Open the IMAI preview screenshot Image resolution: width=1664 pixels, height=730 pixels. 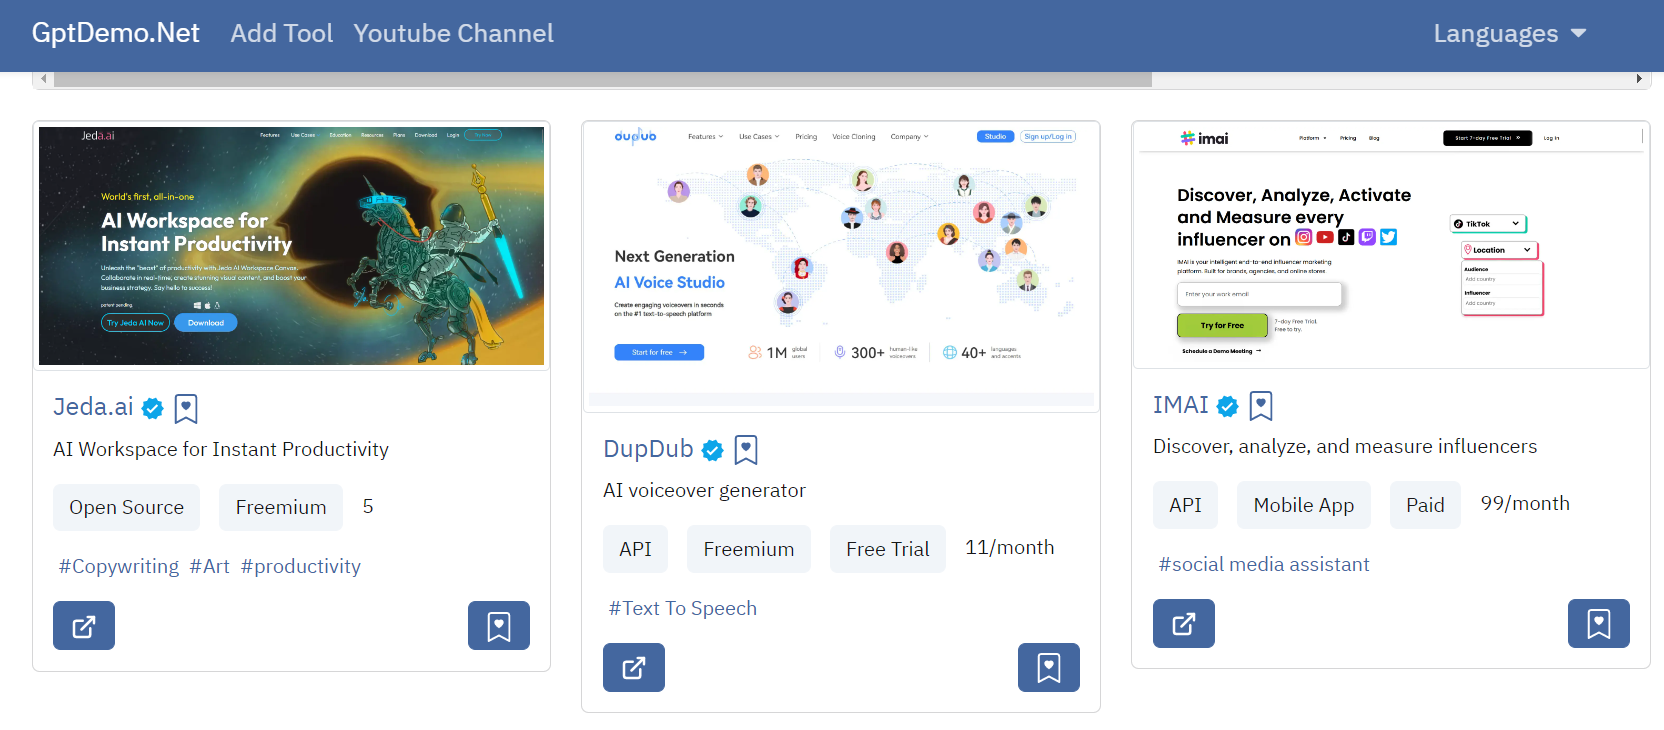1391,245
